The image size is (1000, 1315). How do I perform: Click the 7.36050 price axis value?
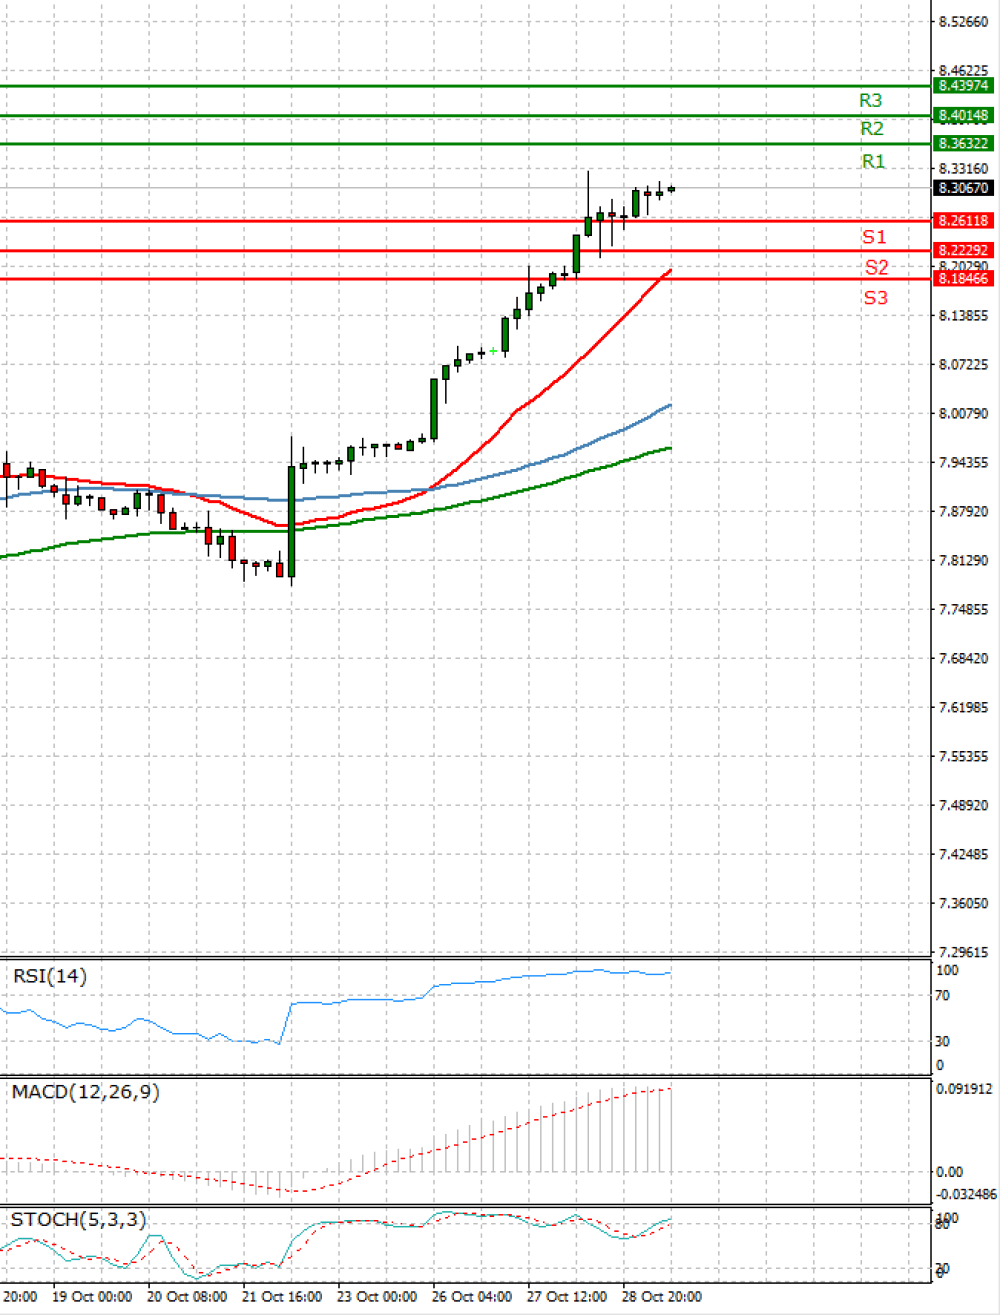tap(964, 903)
